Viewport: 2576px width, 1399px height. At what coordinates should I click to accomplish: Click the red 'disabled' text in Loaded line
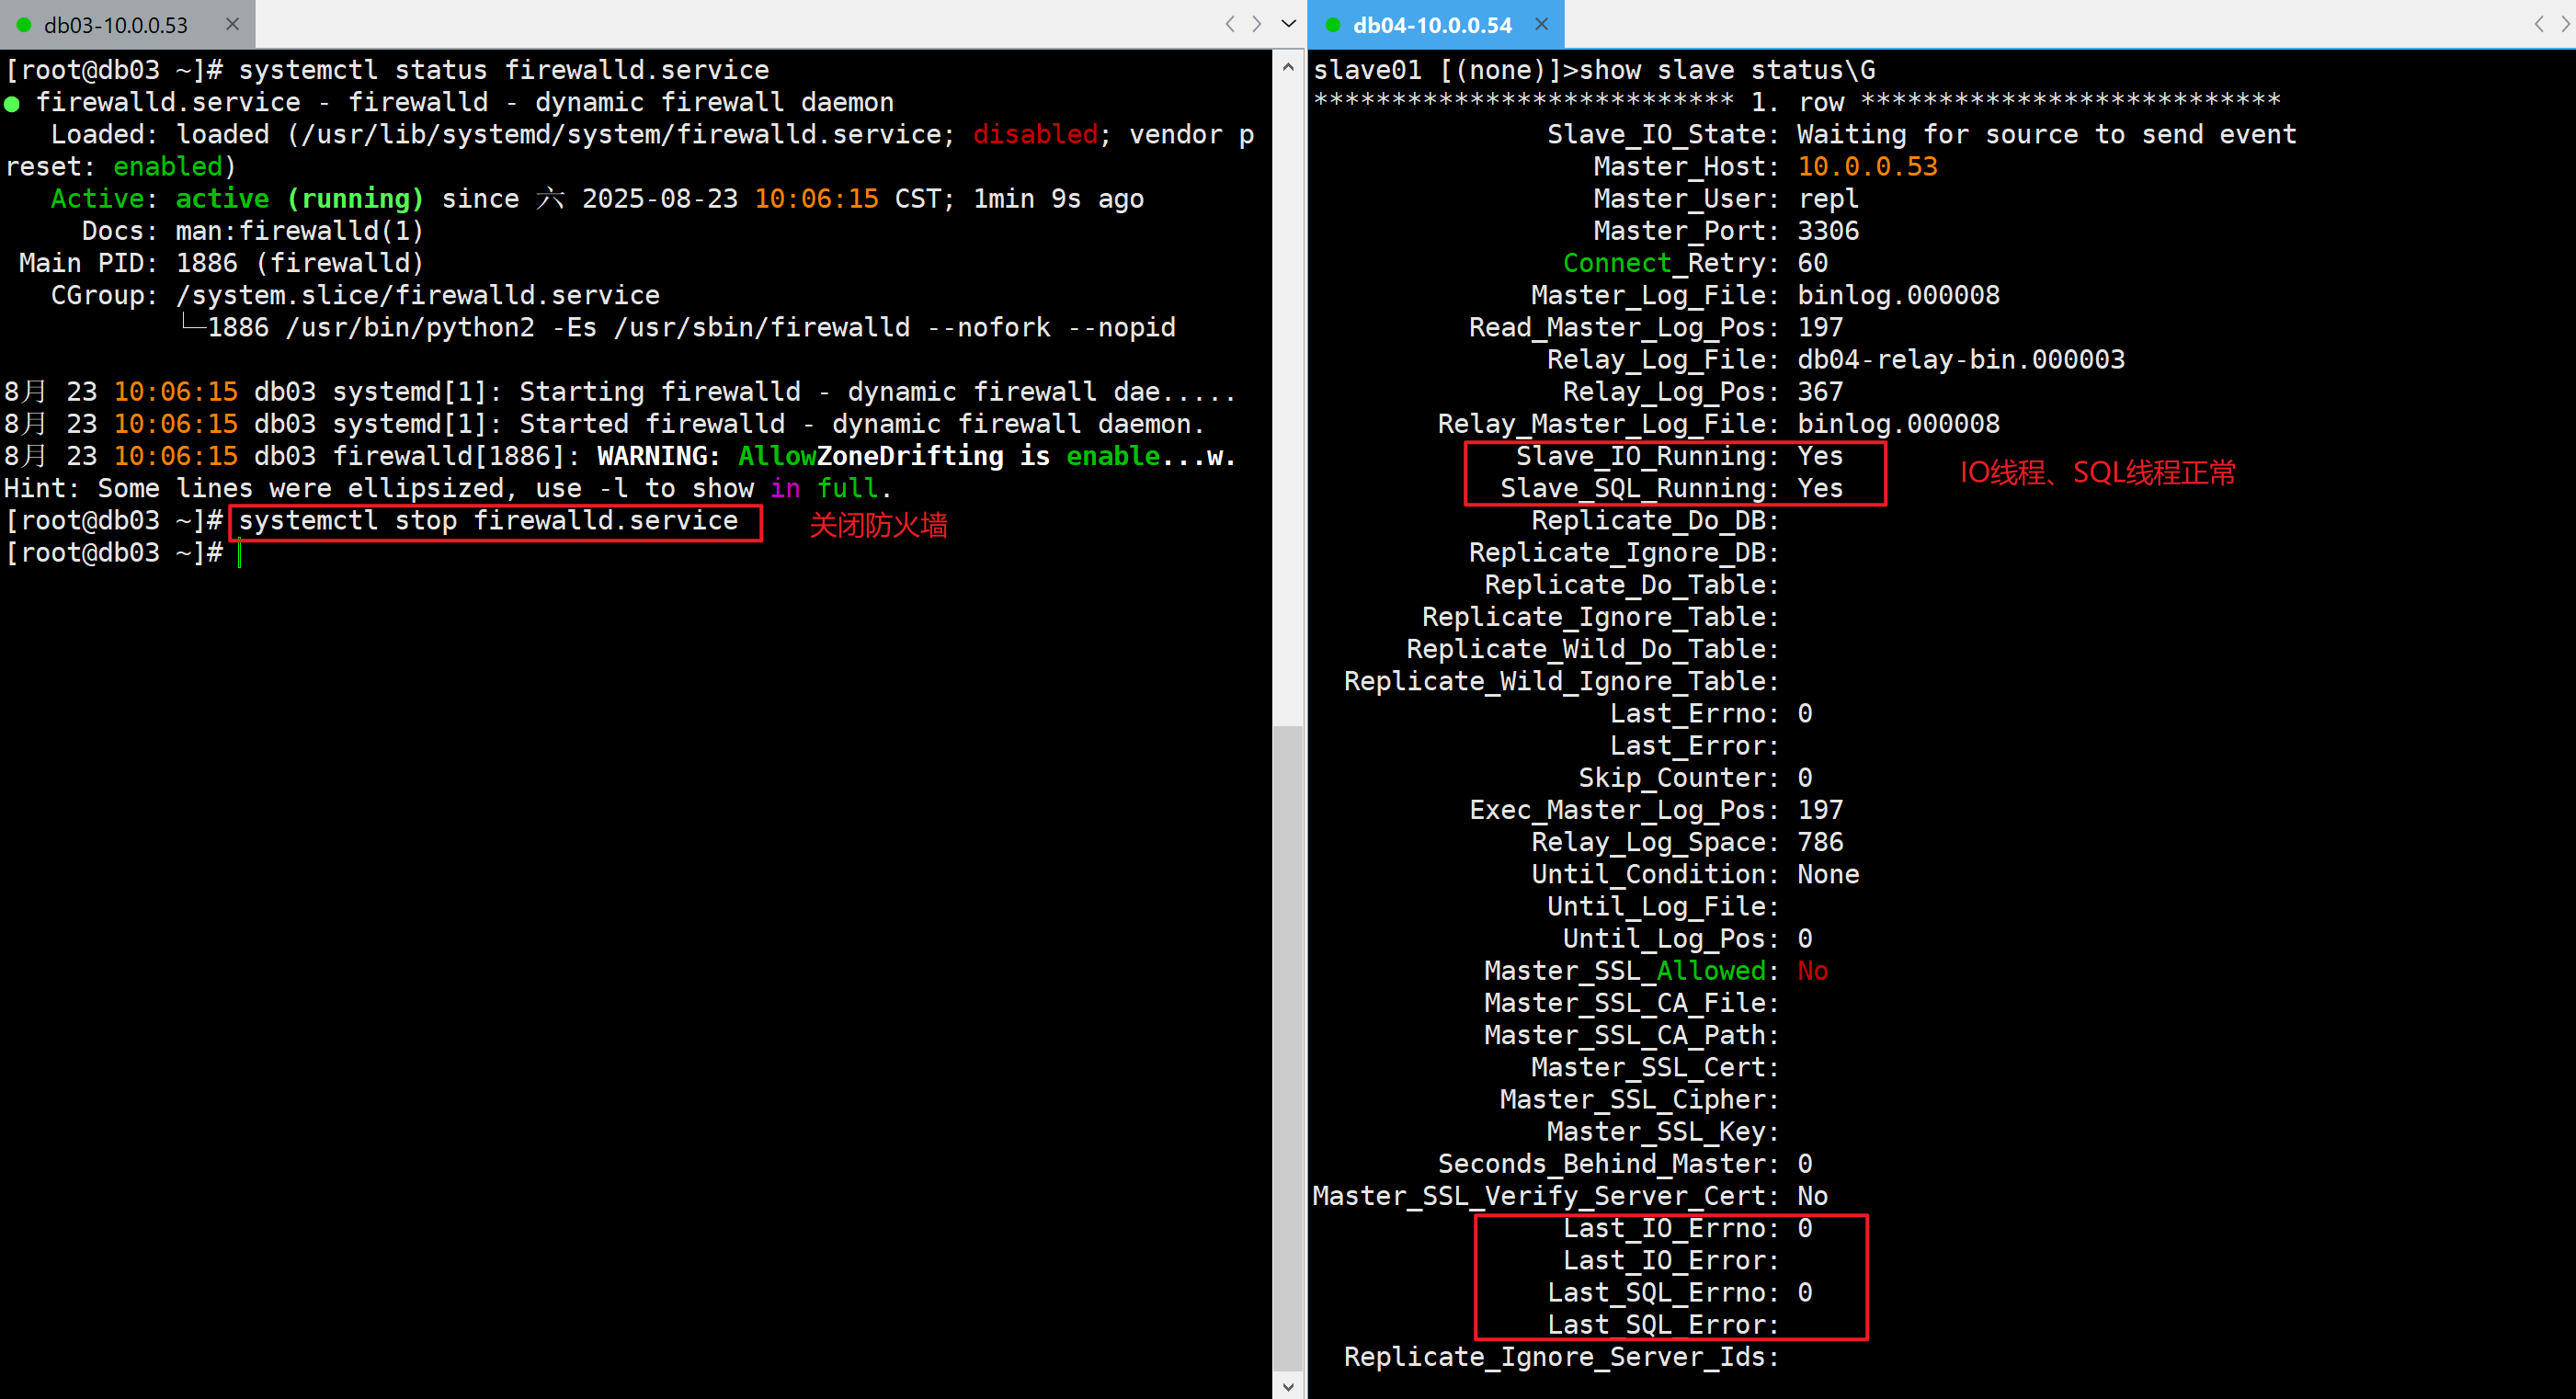pyautogui.click(x=1035, y=134)
